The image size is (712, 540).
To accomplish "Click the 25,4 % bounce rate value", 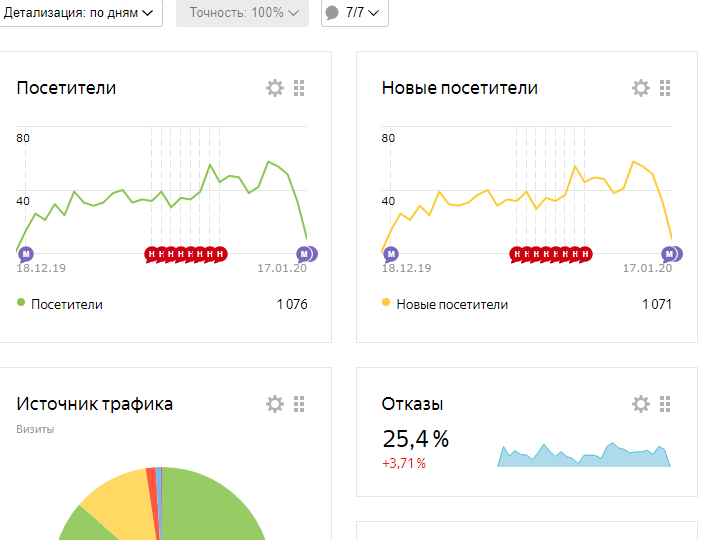I will (x=415, y=439).
